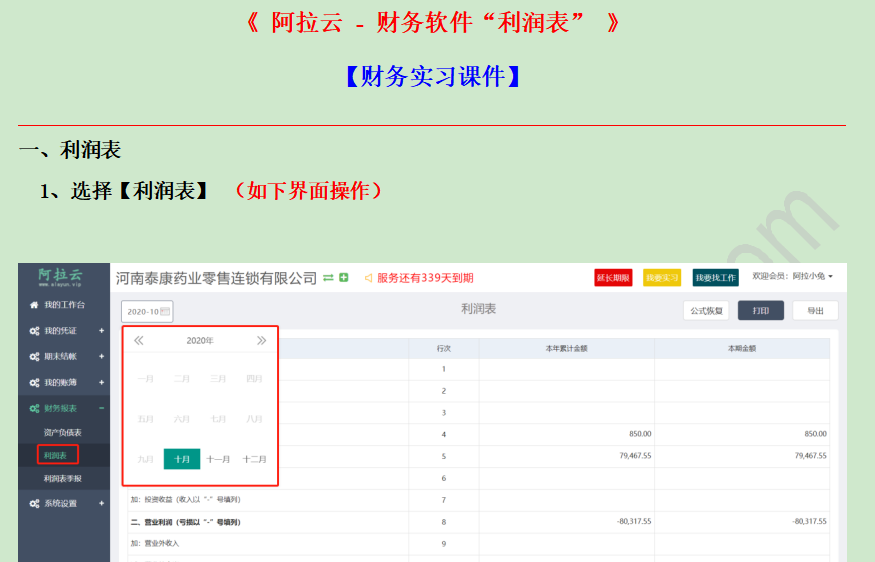Select 利润表 in the sidebar
Image resolution: width=875 pixels, height=562 pixels.
(55, 455)
